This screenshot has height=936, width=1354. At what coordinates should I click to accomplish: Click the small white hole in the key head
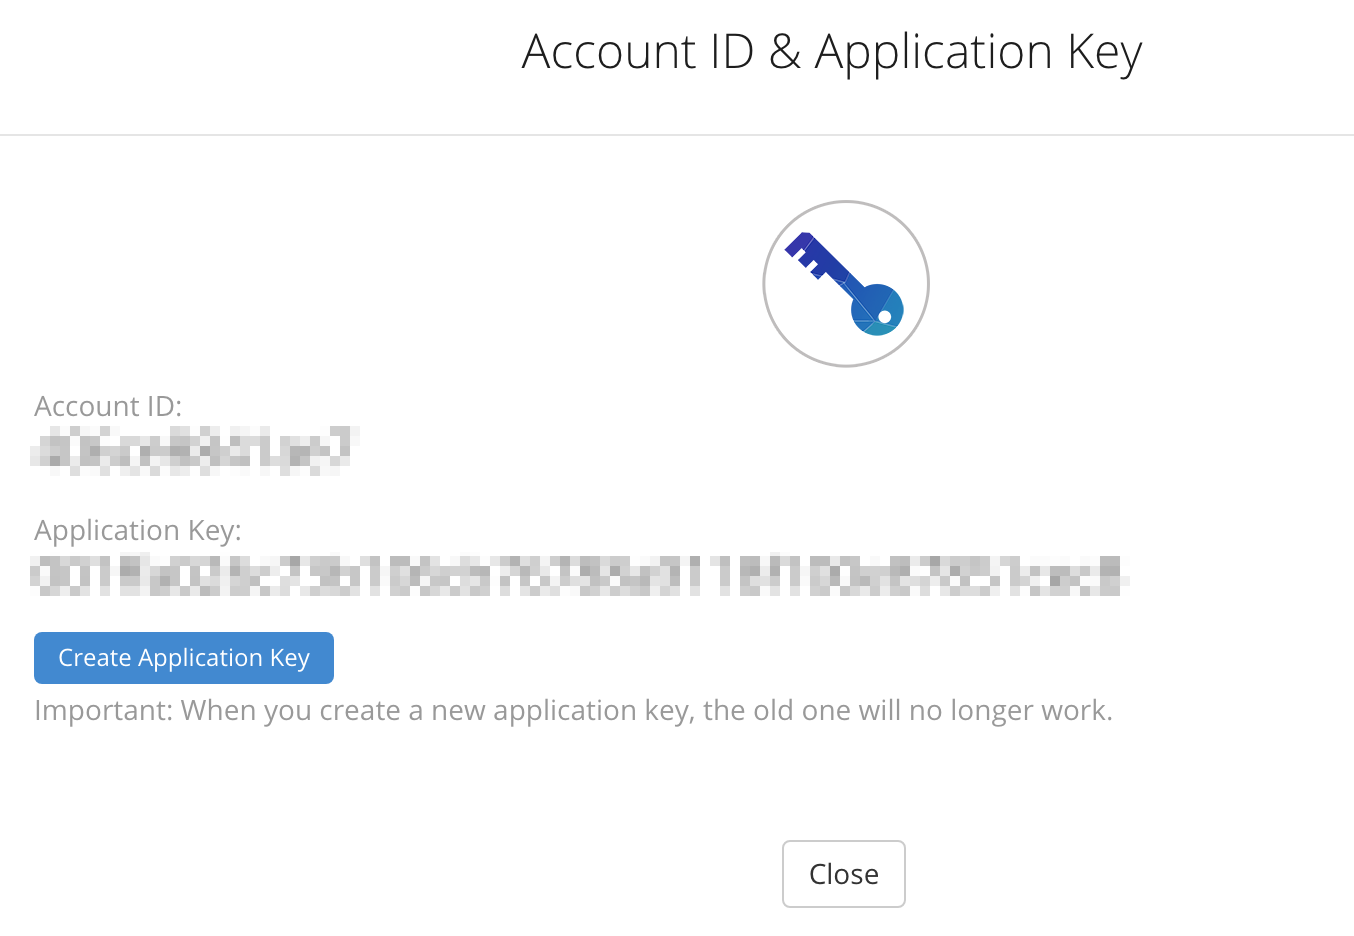coord(884,317)
